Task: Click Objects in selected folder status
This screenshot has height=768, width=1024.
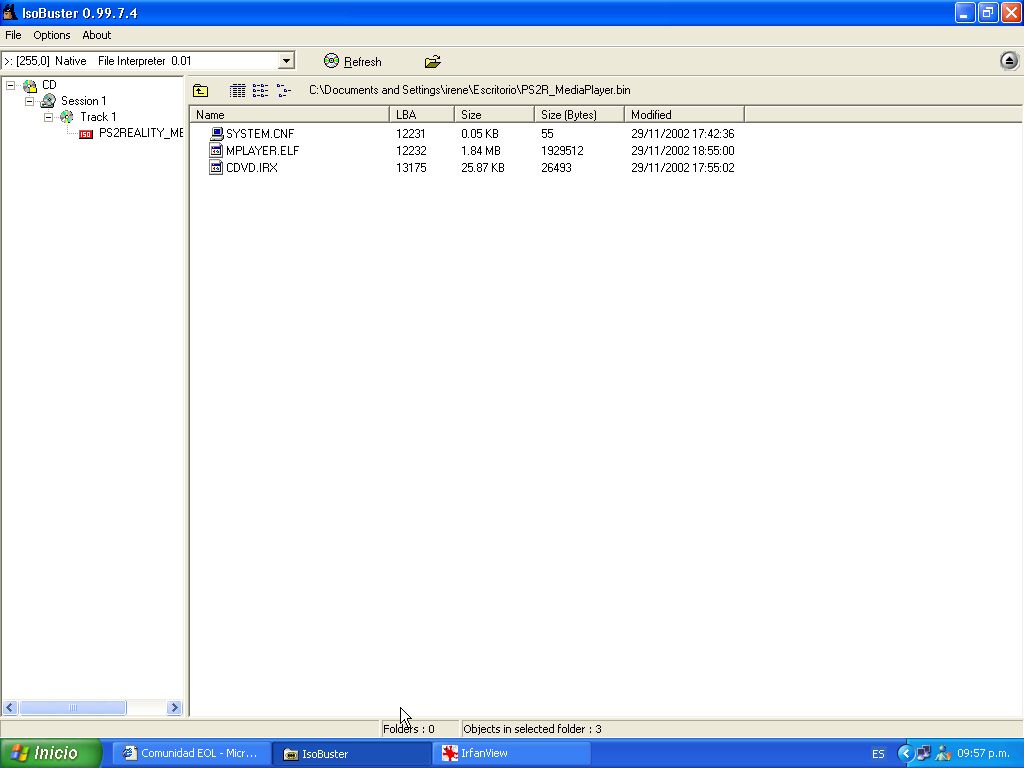Action: pyautogui.click(x=532, y=729)
